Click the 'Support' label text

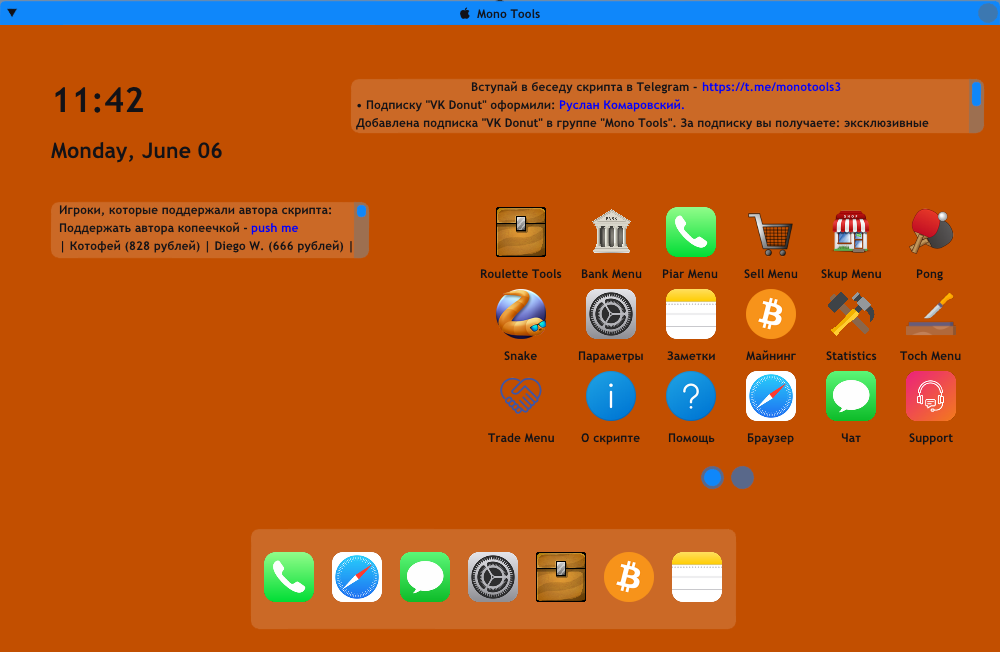(x=931, y=438)
